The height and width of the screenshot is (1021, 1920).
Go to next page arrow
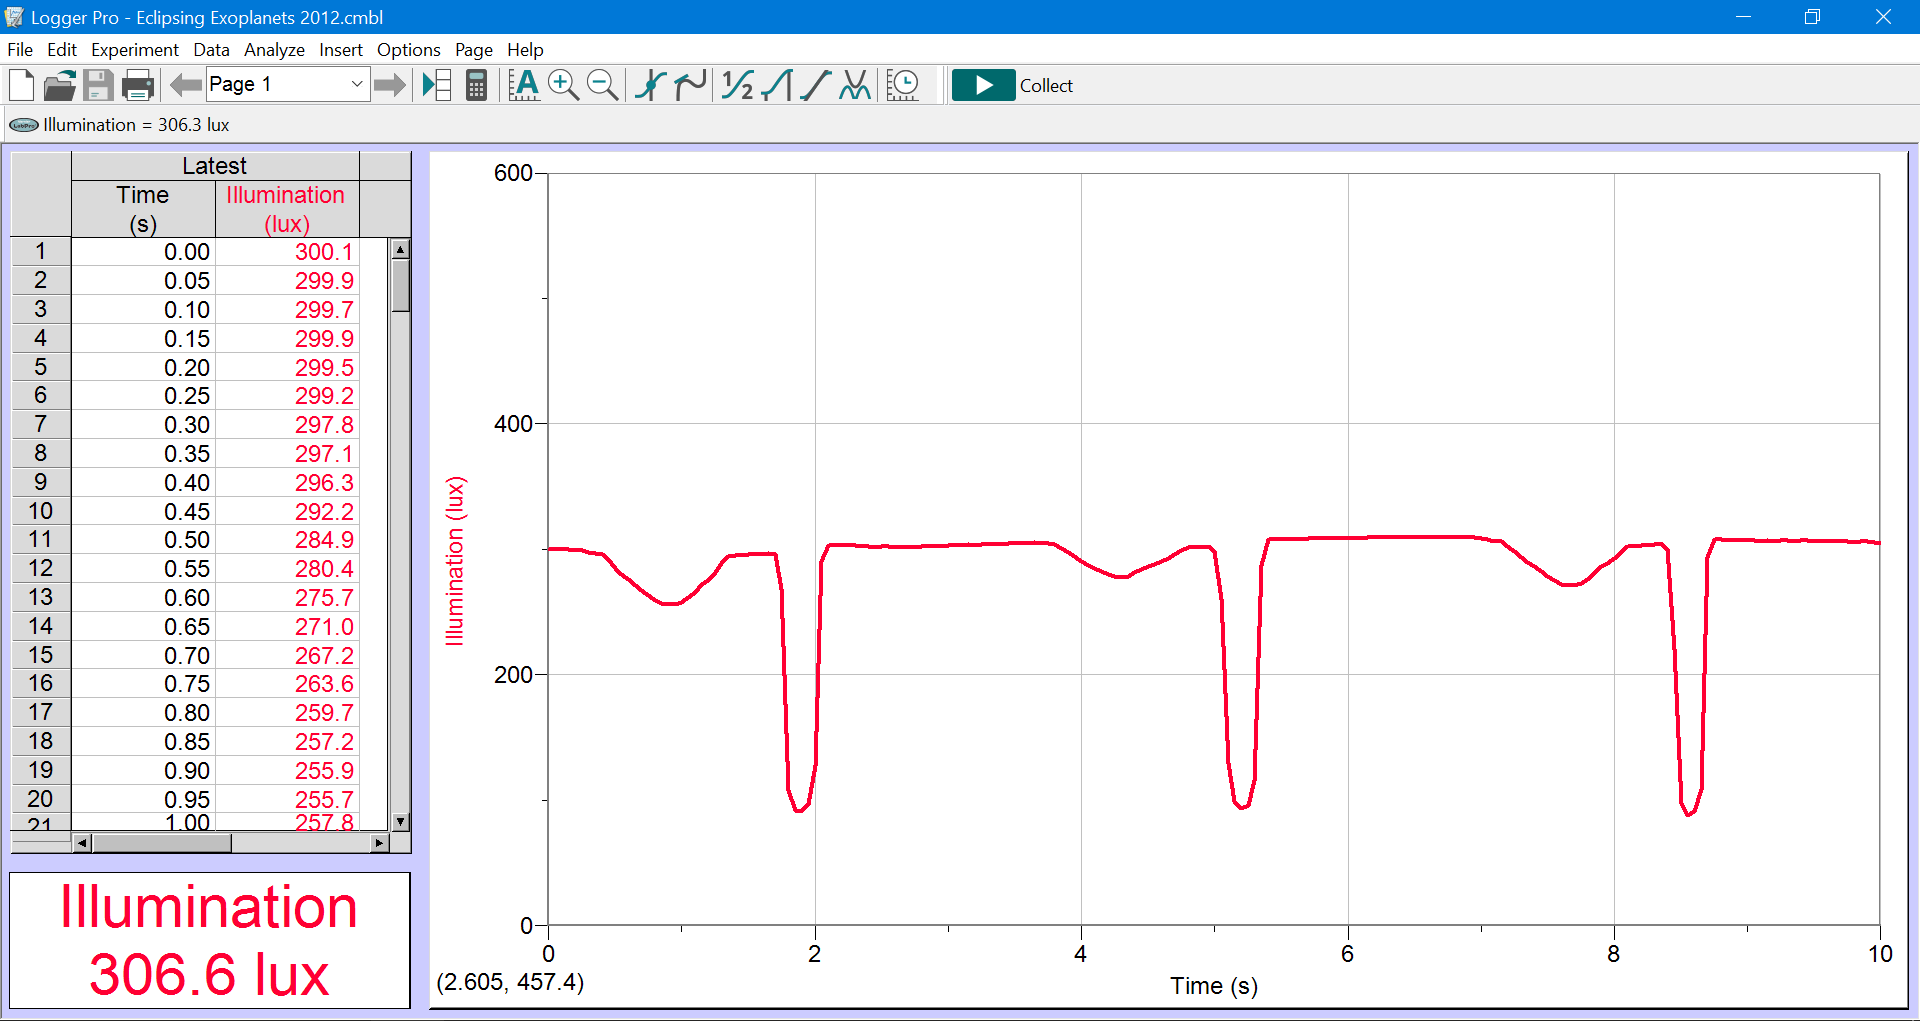coord(389,86)
